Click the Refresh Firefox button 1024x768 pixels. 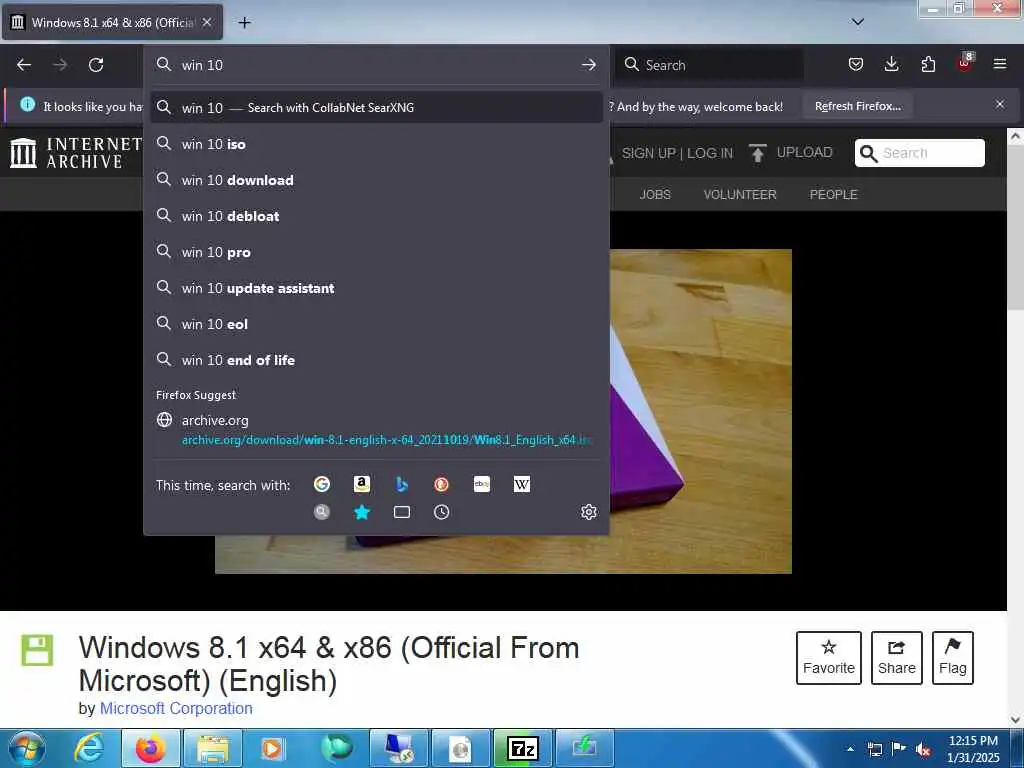point(857,106)
